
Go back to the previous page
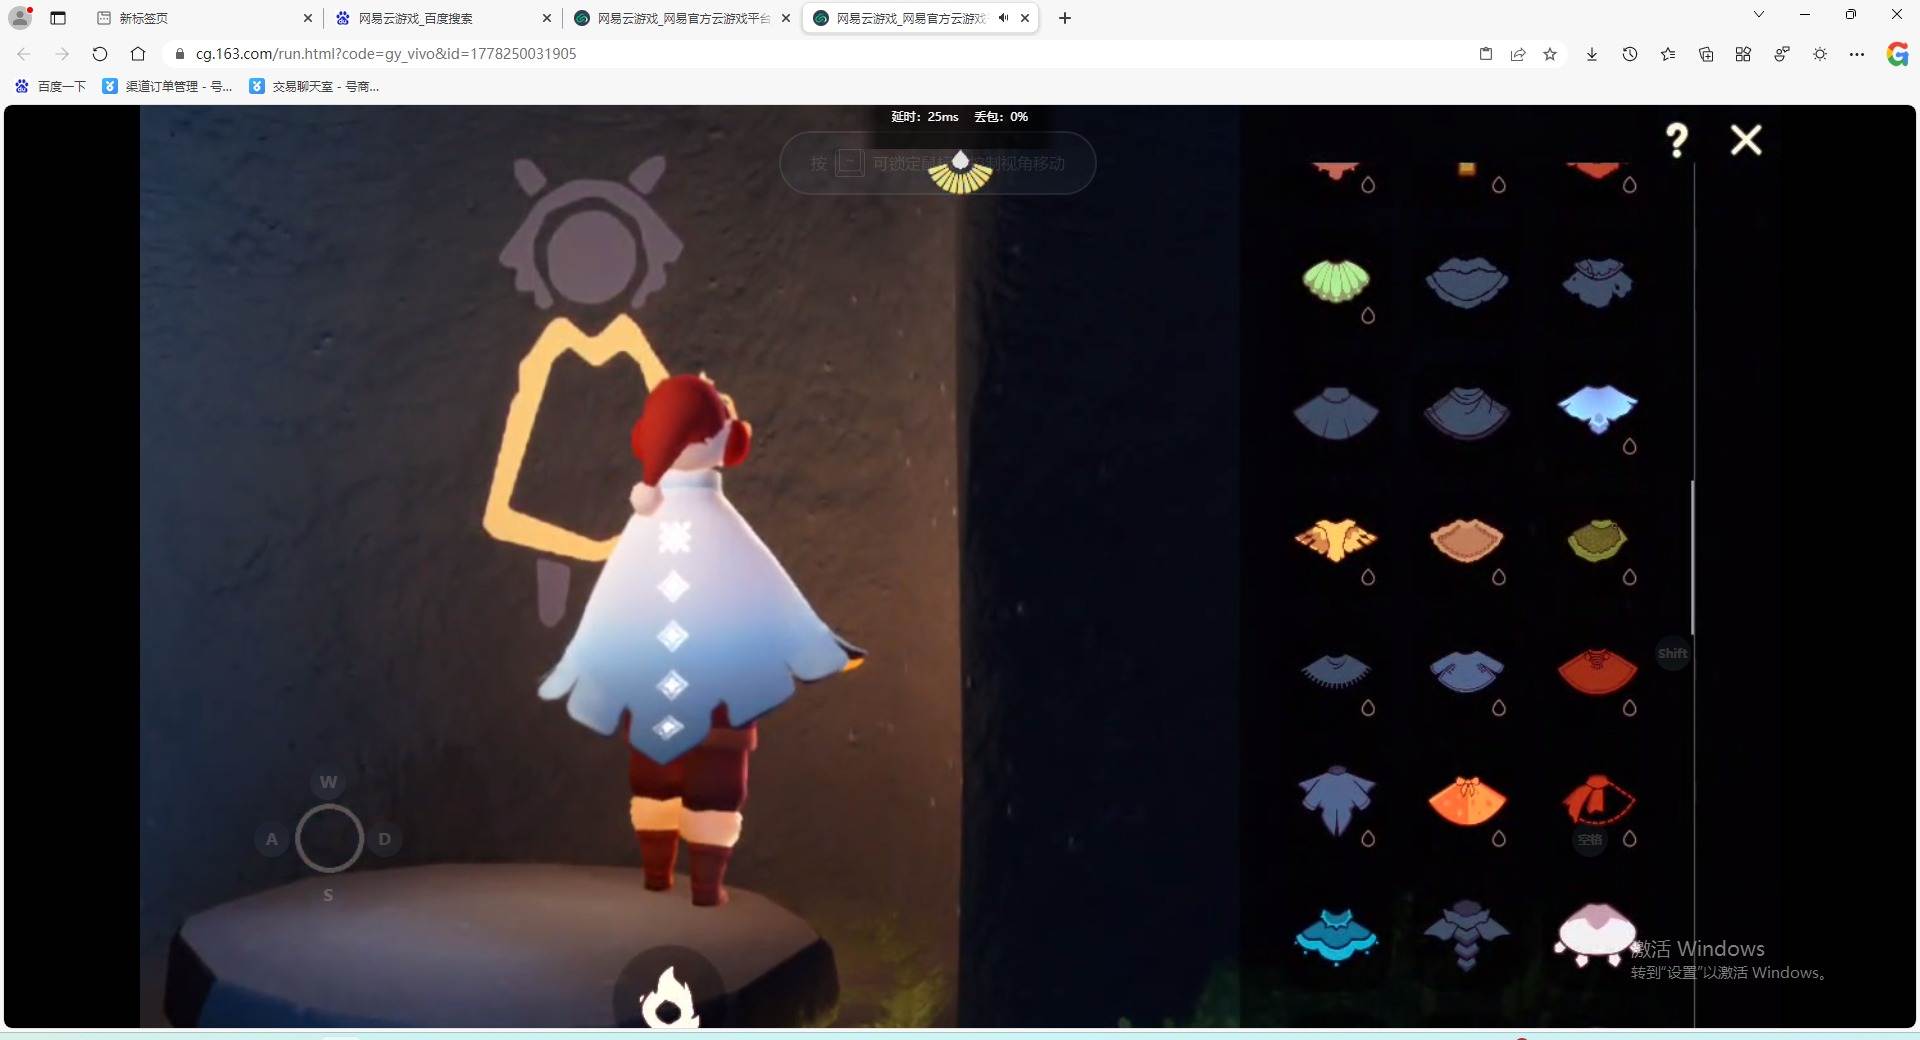coord(24,54)
